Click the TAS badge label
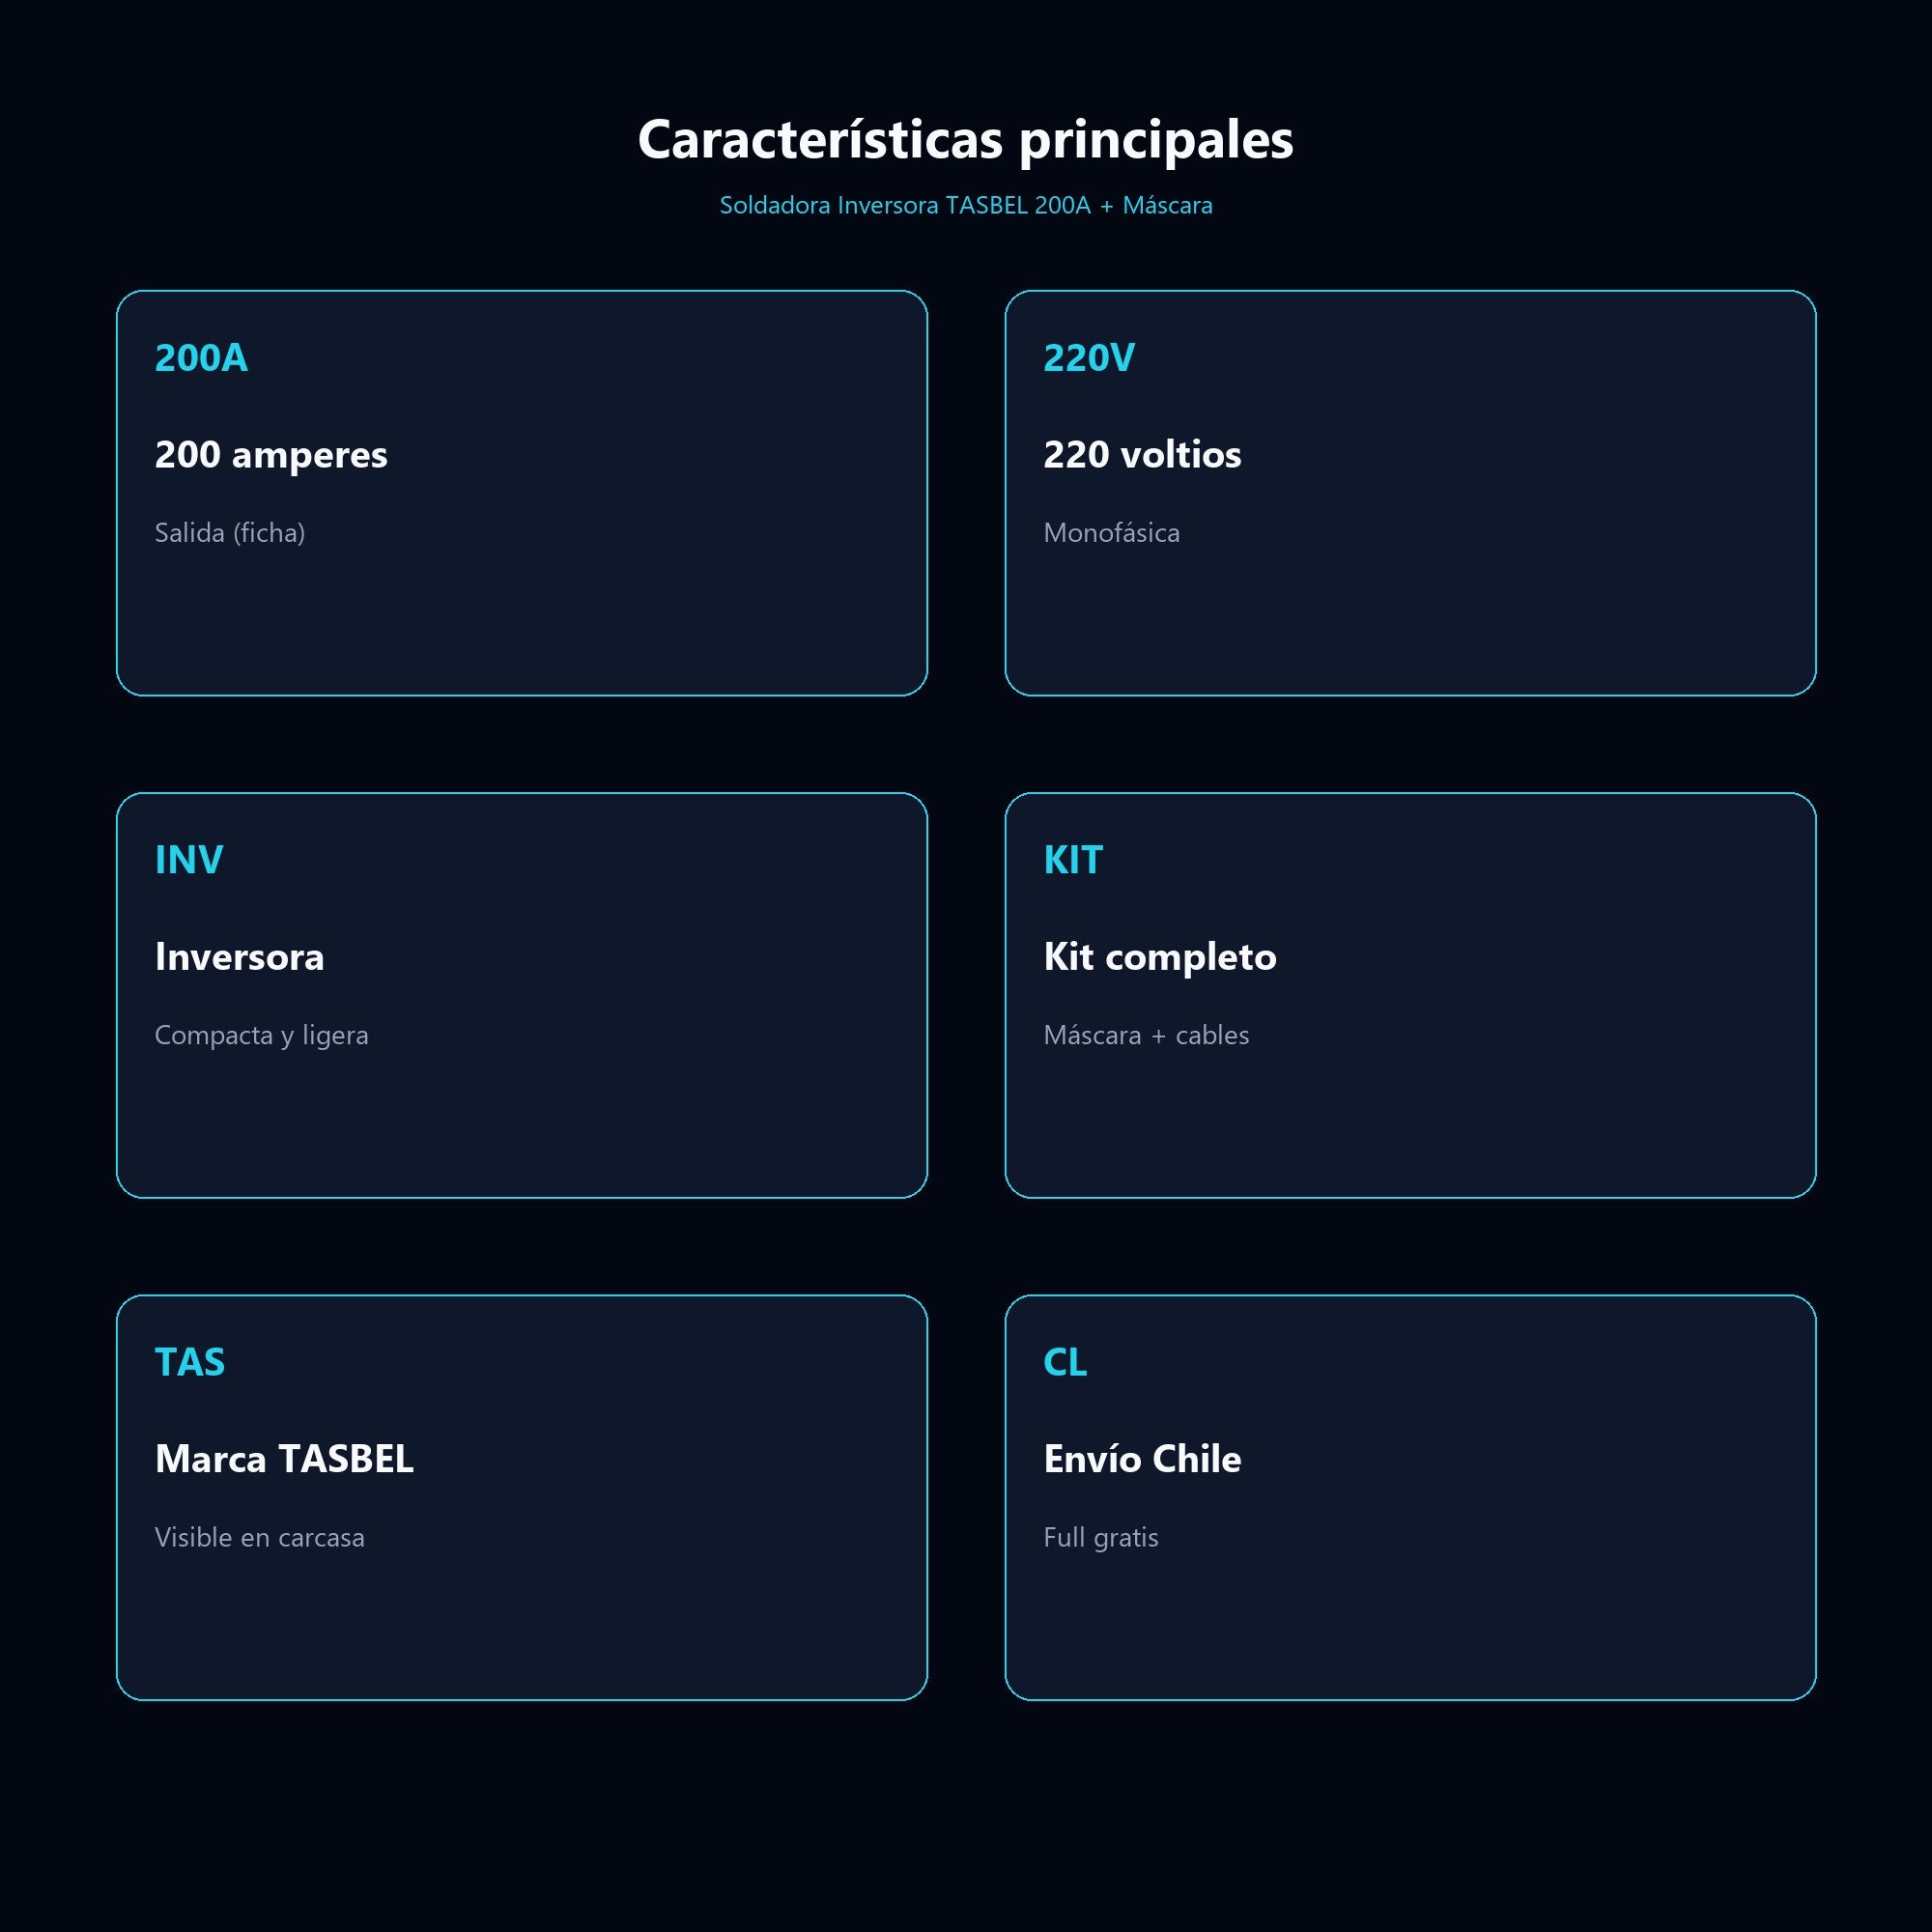The width and height of the screenshot is (1932, 1932). click(x=190, y=1362)
